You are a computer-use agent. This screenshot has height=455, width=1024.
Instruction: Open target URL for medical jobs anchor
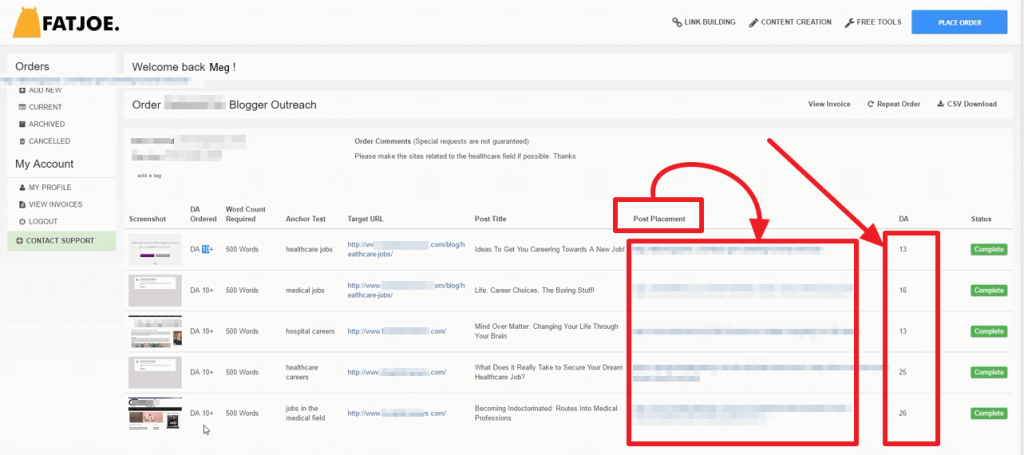click(406, 290)
